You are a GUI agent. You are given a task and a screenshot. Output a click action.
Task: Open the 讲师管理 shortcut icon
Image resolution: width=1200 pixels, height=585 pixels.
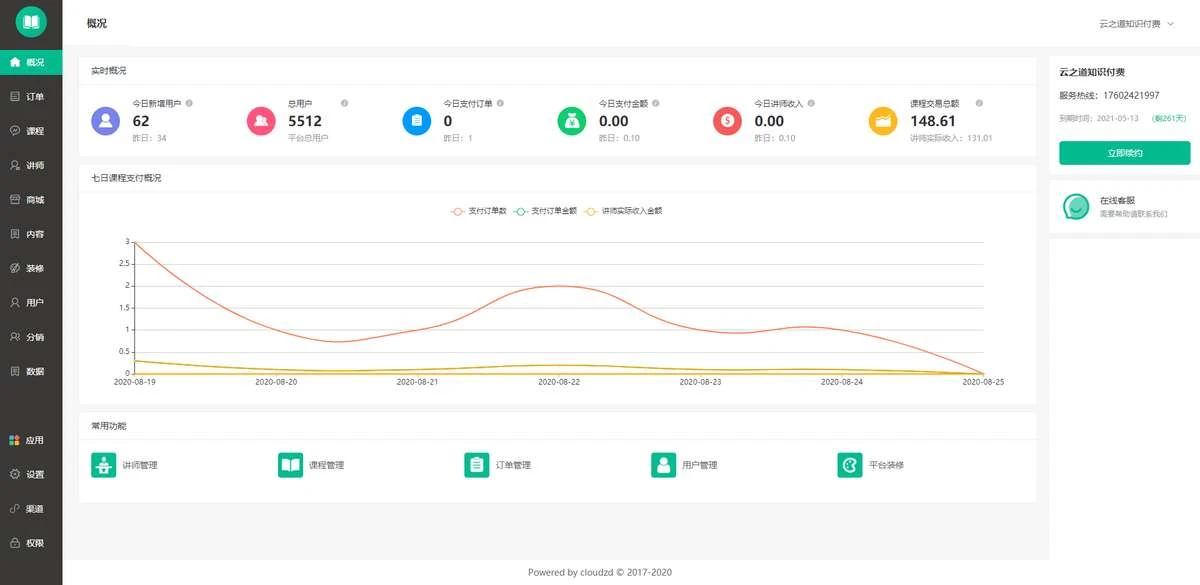click(x=104, y=465)
